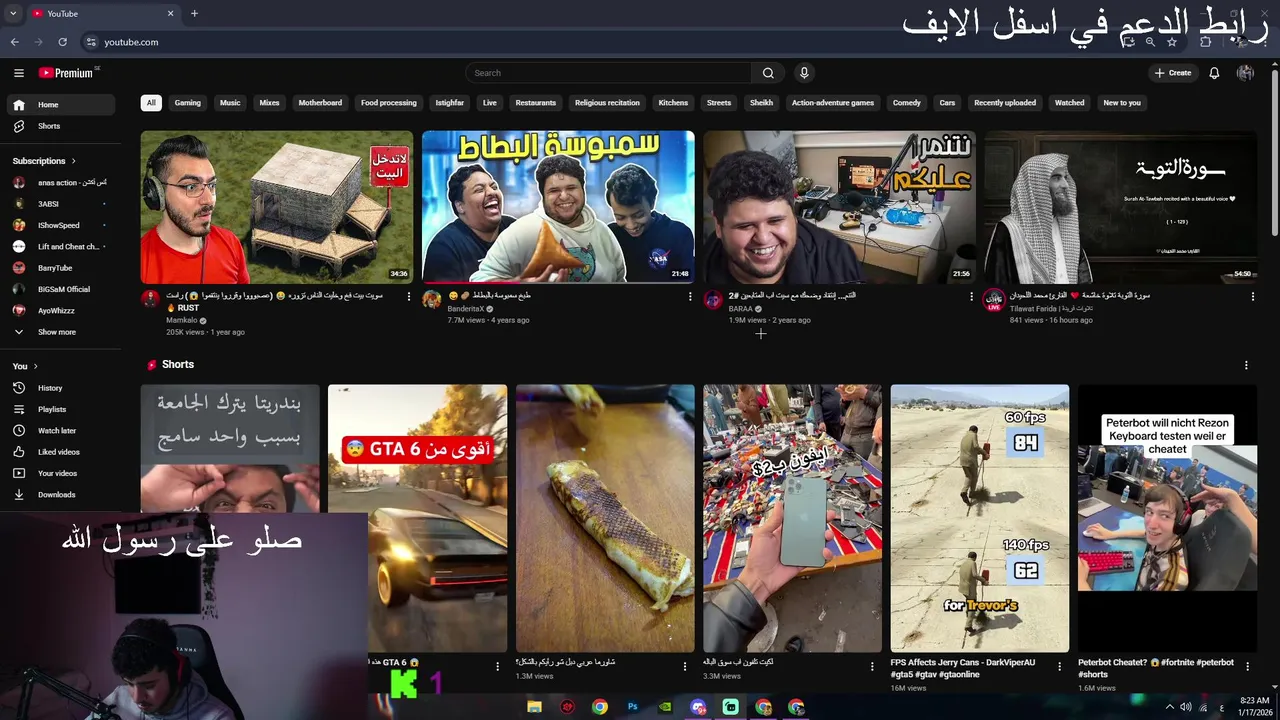
Task: Play the Surah Al-Tawbah video thumbnail
Action: point(1121,207)
